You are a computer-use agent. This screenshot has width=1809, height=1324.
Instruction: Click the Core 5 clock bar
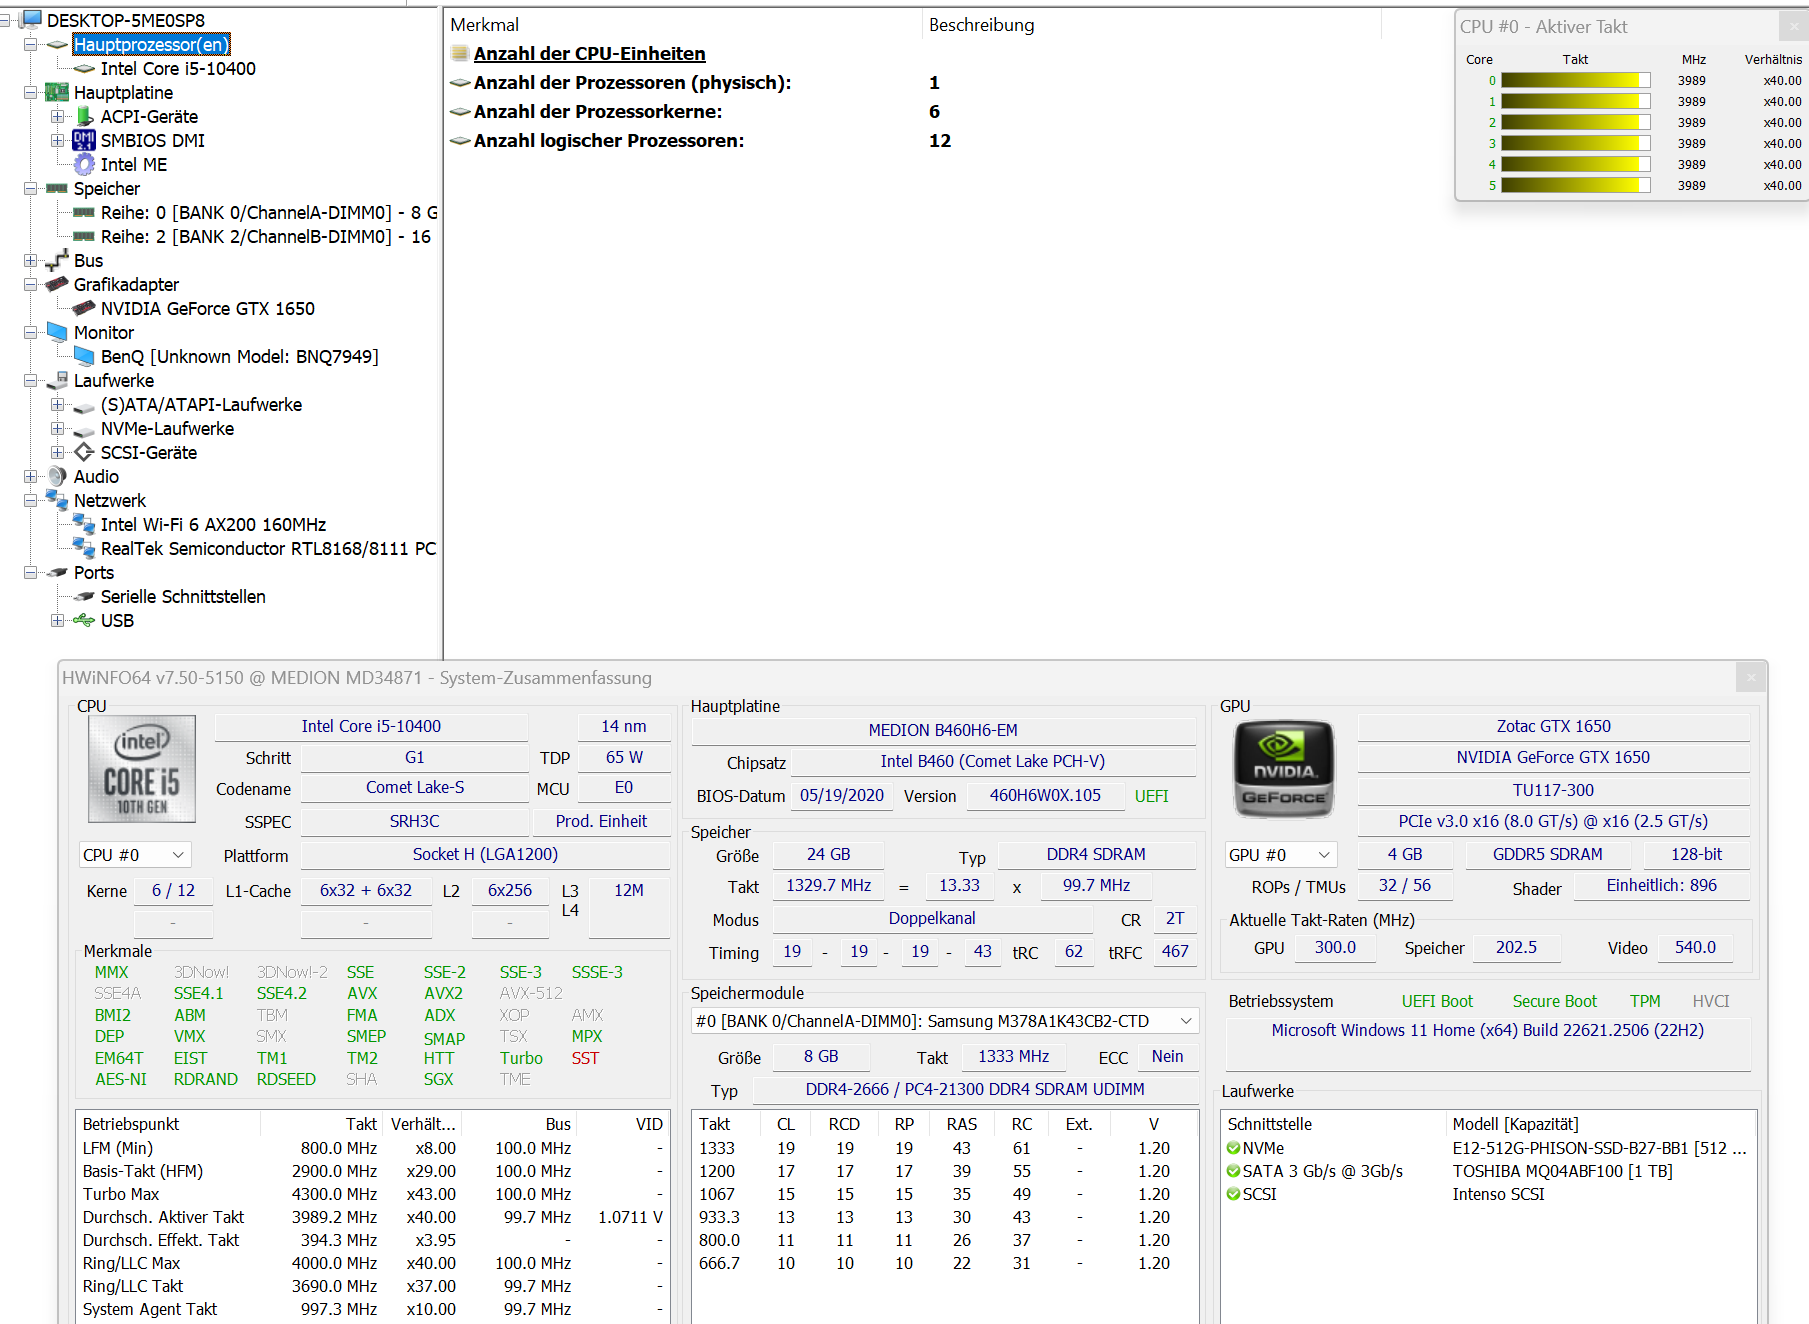click(1575, 186)
